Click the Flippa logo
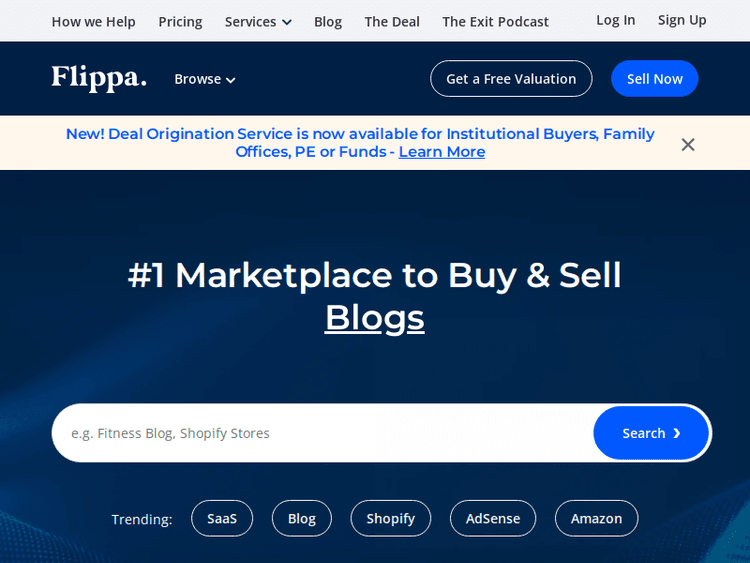Viewport: 750px width, 563px height. 99,78
